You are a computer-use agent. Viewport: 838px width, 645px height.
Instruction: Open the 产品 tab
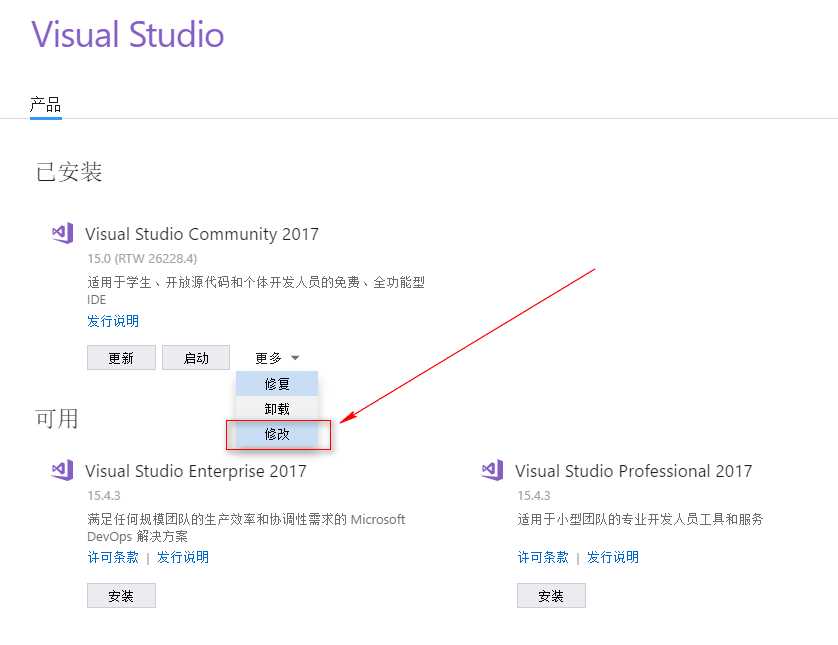coord(45,105)
